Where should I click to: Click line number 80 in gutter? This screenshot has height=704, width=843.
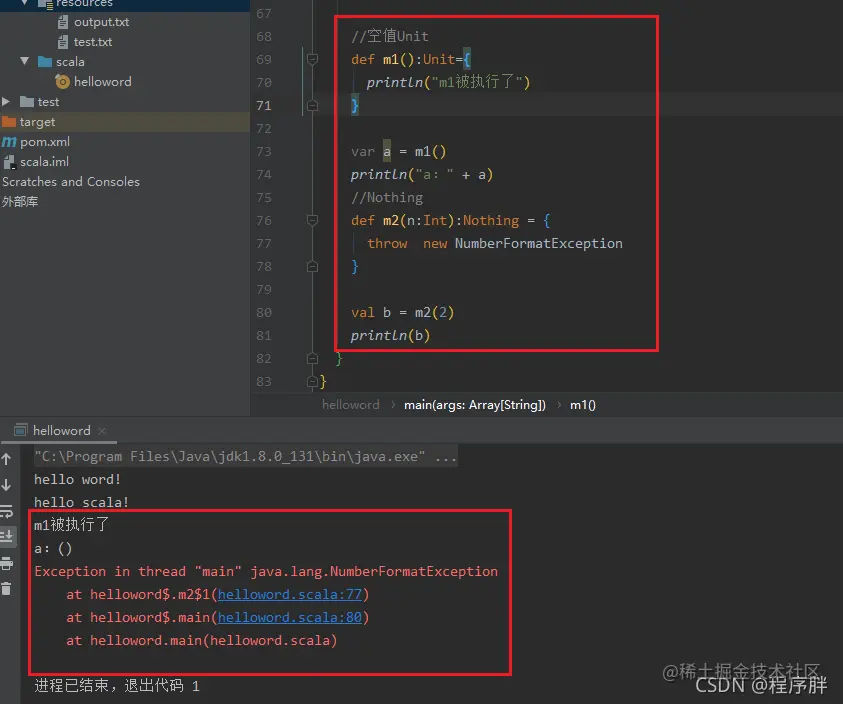tap(264, 312)
